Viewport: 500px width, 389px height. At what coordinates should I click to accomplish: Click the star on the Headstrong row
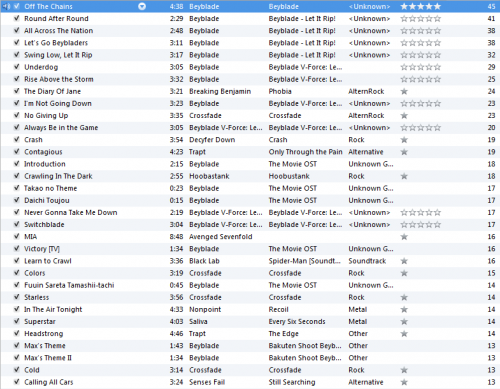[404, 334]
